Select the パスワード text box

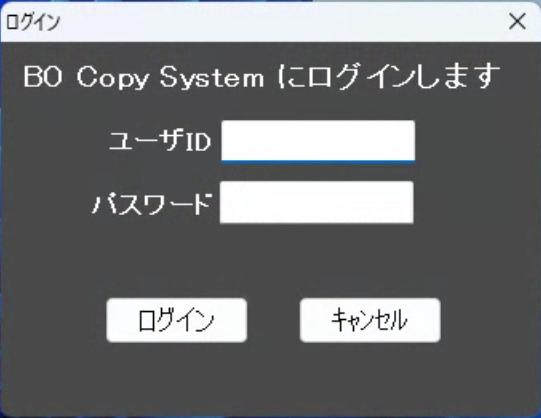317,202
